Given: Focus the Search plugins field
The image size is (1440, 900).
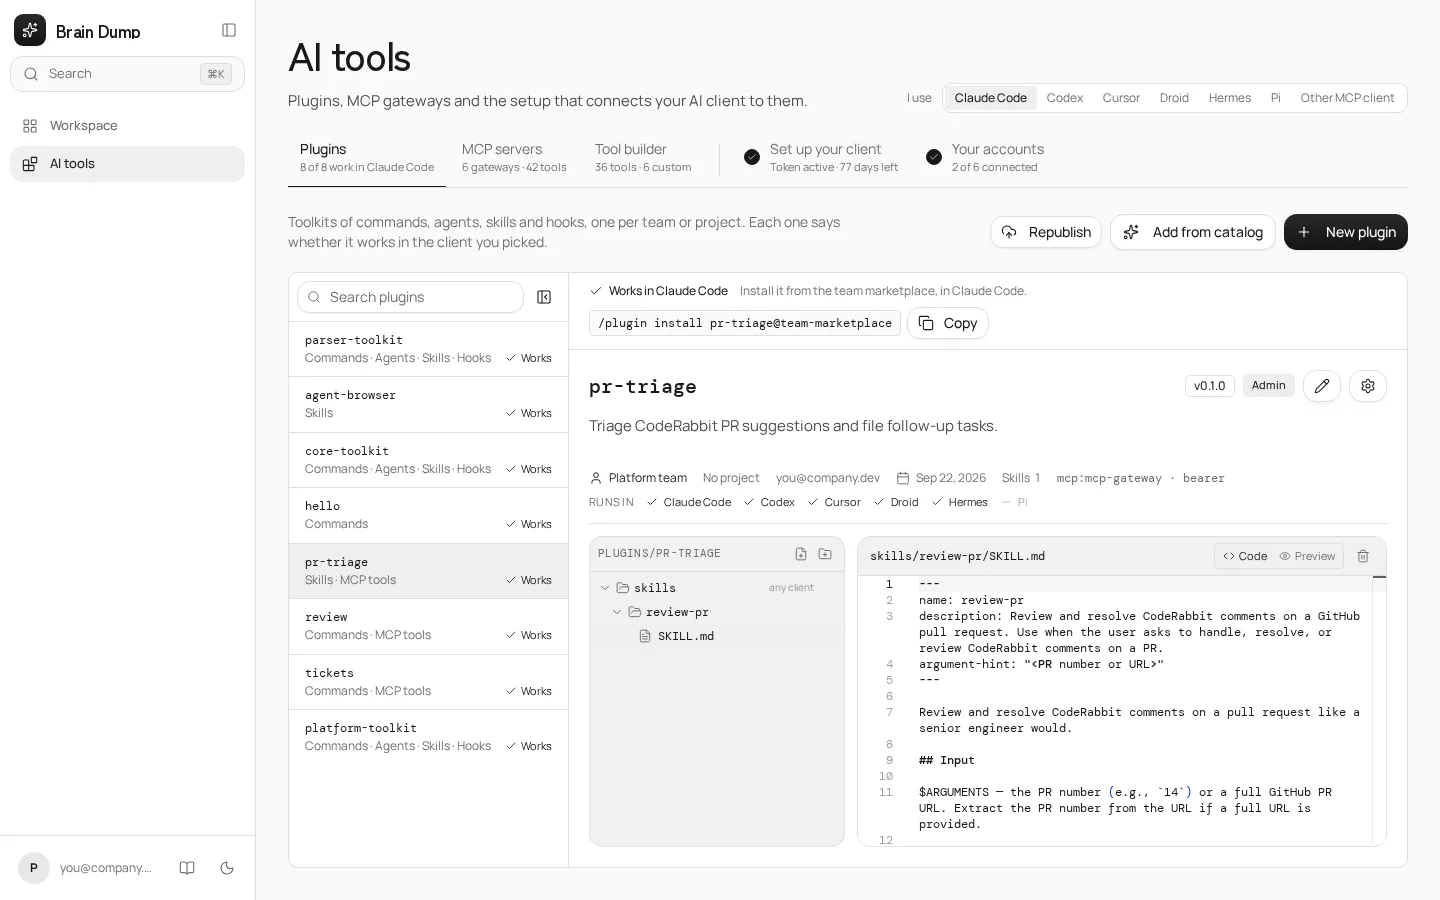Looking at the screenshot, I should [410, 297].
